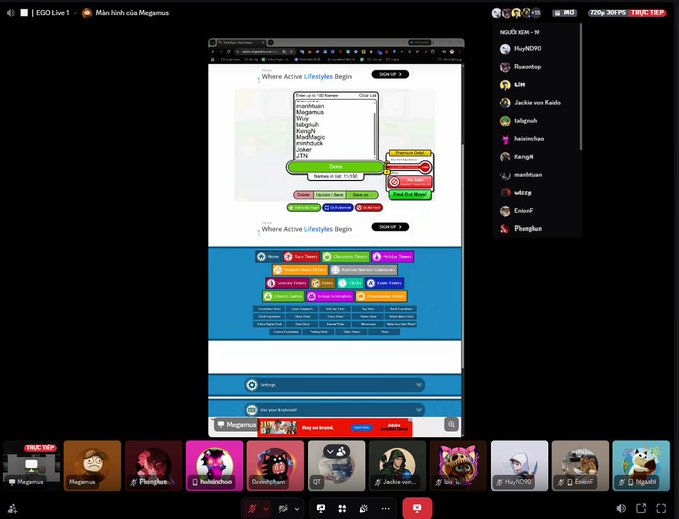Click zoom magnifier icon on stream
679x519 pixels.
click(x=451, y=425)
